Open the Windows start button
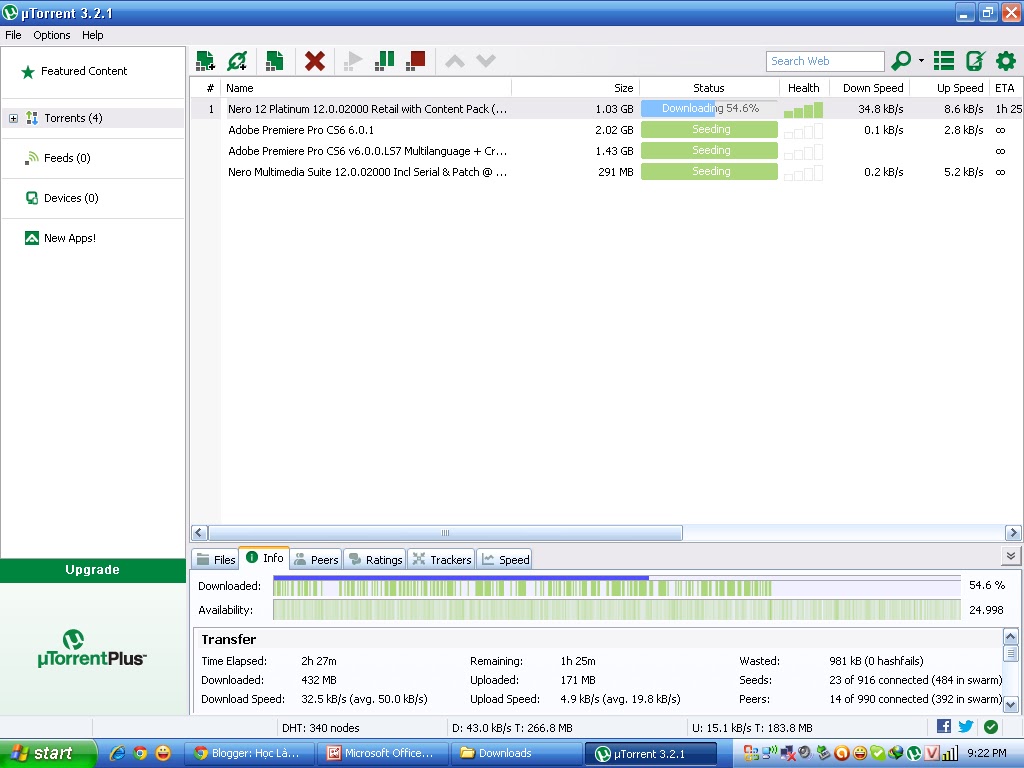This screenshot has height=768, width=1024. tap(47, 754)
